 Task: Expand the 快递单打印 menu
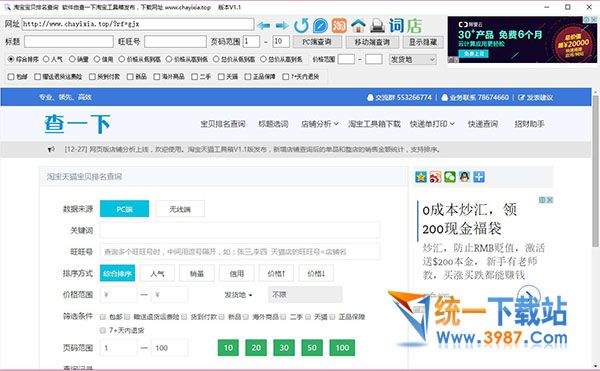pyautogui.click(x=432, y=124)
